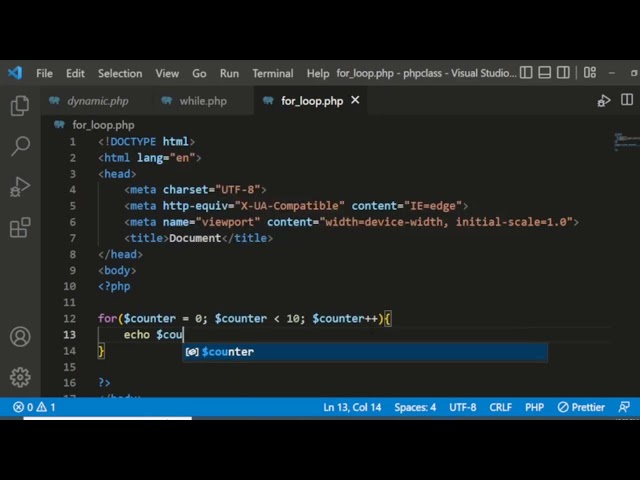Close the for_loop.php tab

[355, 100]
